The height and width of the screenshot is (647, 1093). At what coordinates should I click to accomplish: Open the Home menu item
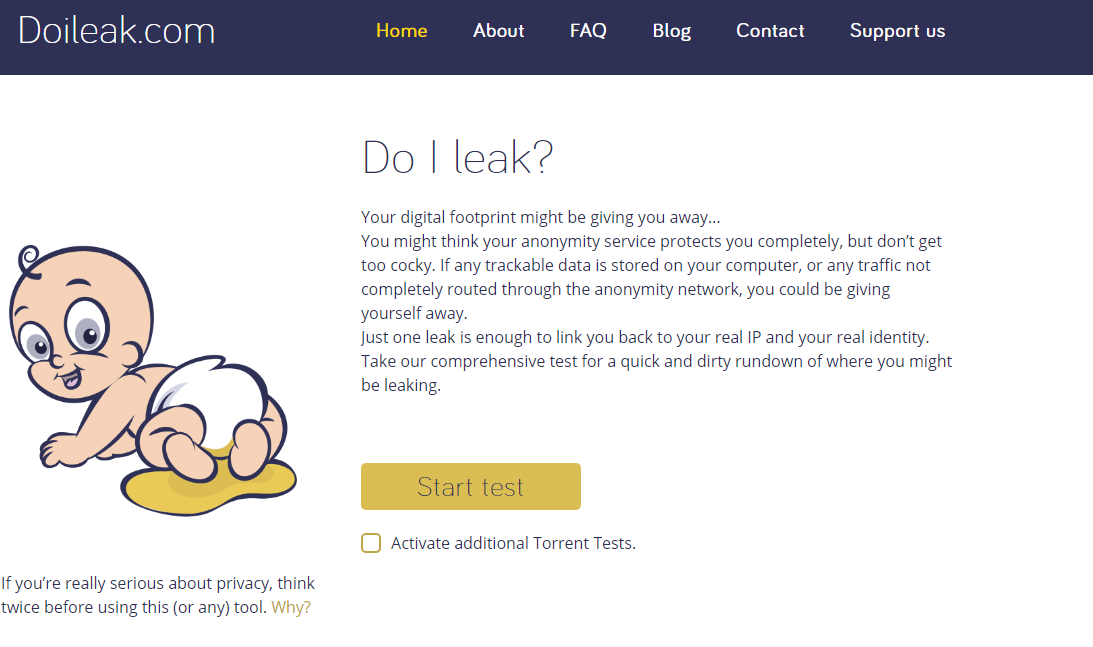tap(401, 31)
